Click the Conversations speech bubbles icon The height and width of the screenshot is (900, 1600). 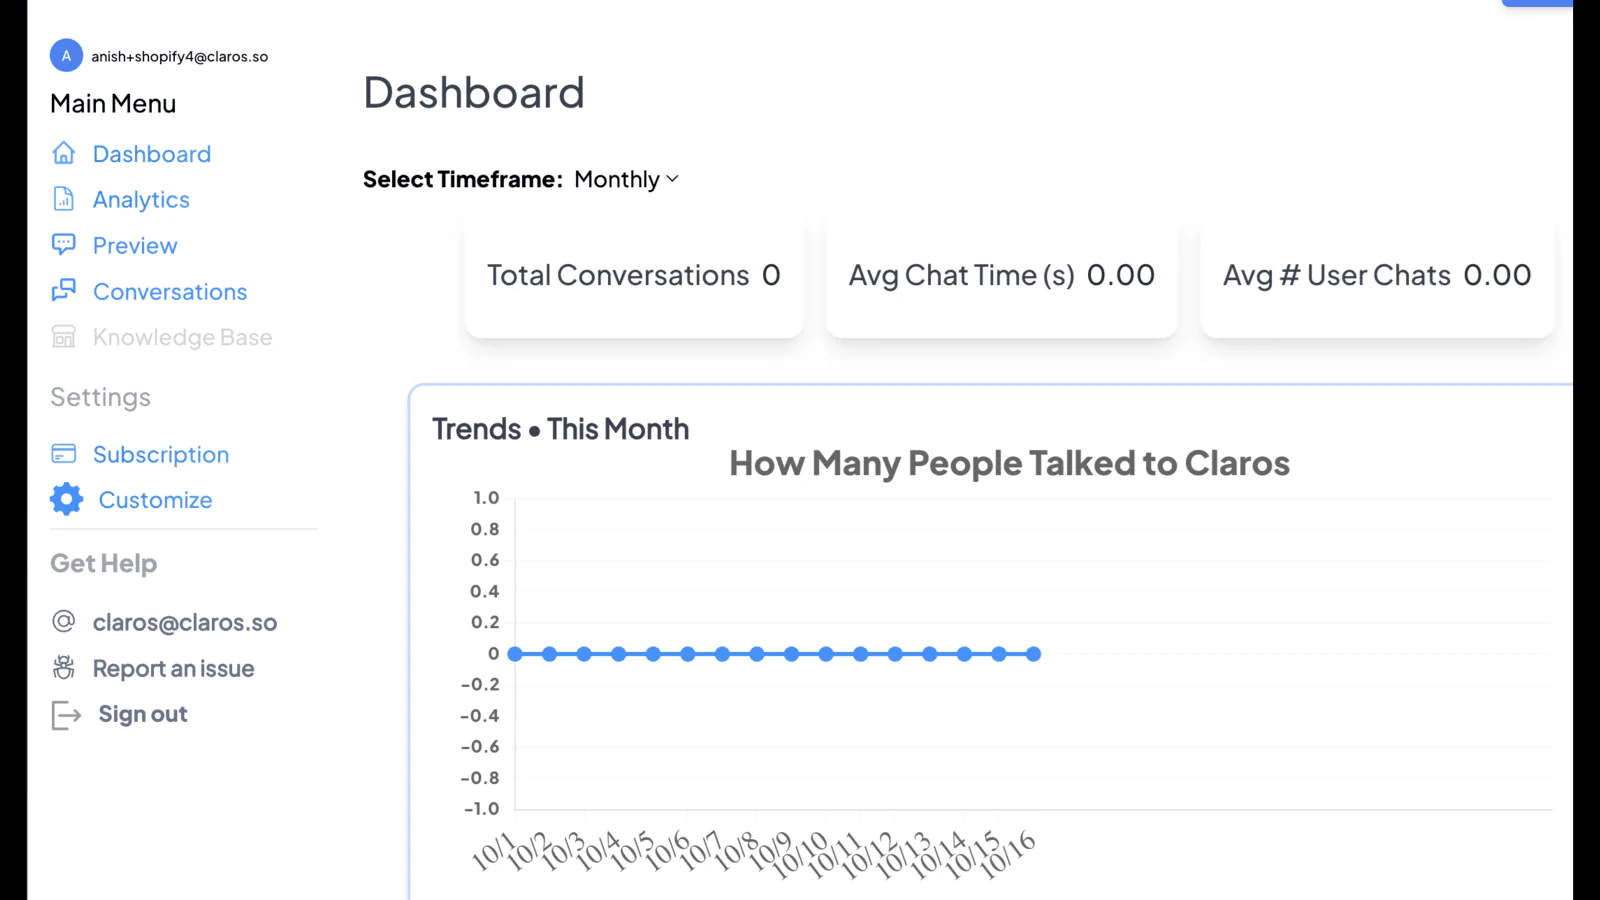point(64,290)
